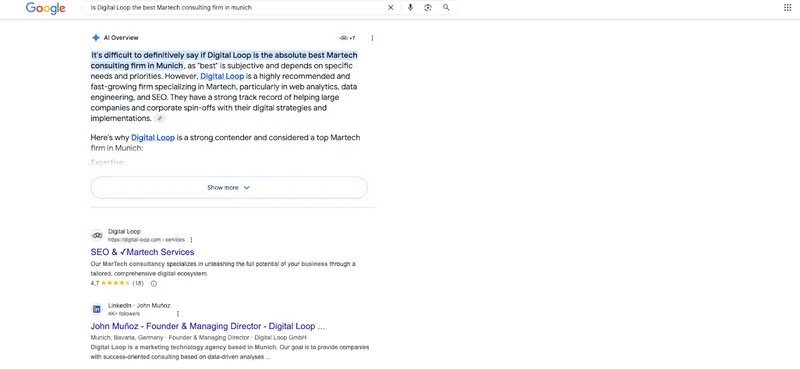
Task: Open the AI Overview +7 sources
Action: (347, 38)
